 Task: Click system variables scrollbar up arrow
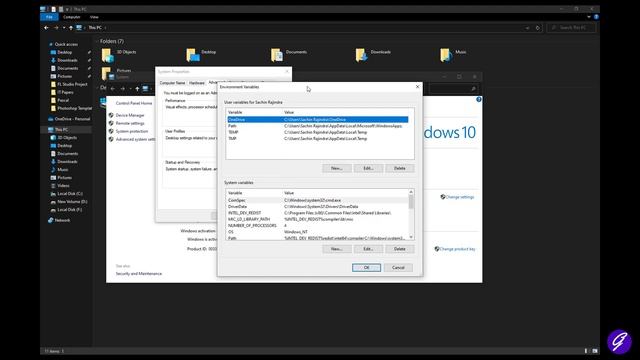(411, 192)
